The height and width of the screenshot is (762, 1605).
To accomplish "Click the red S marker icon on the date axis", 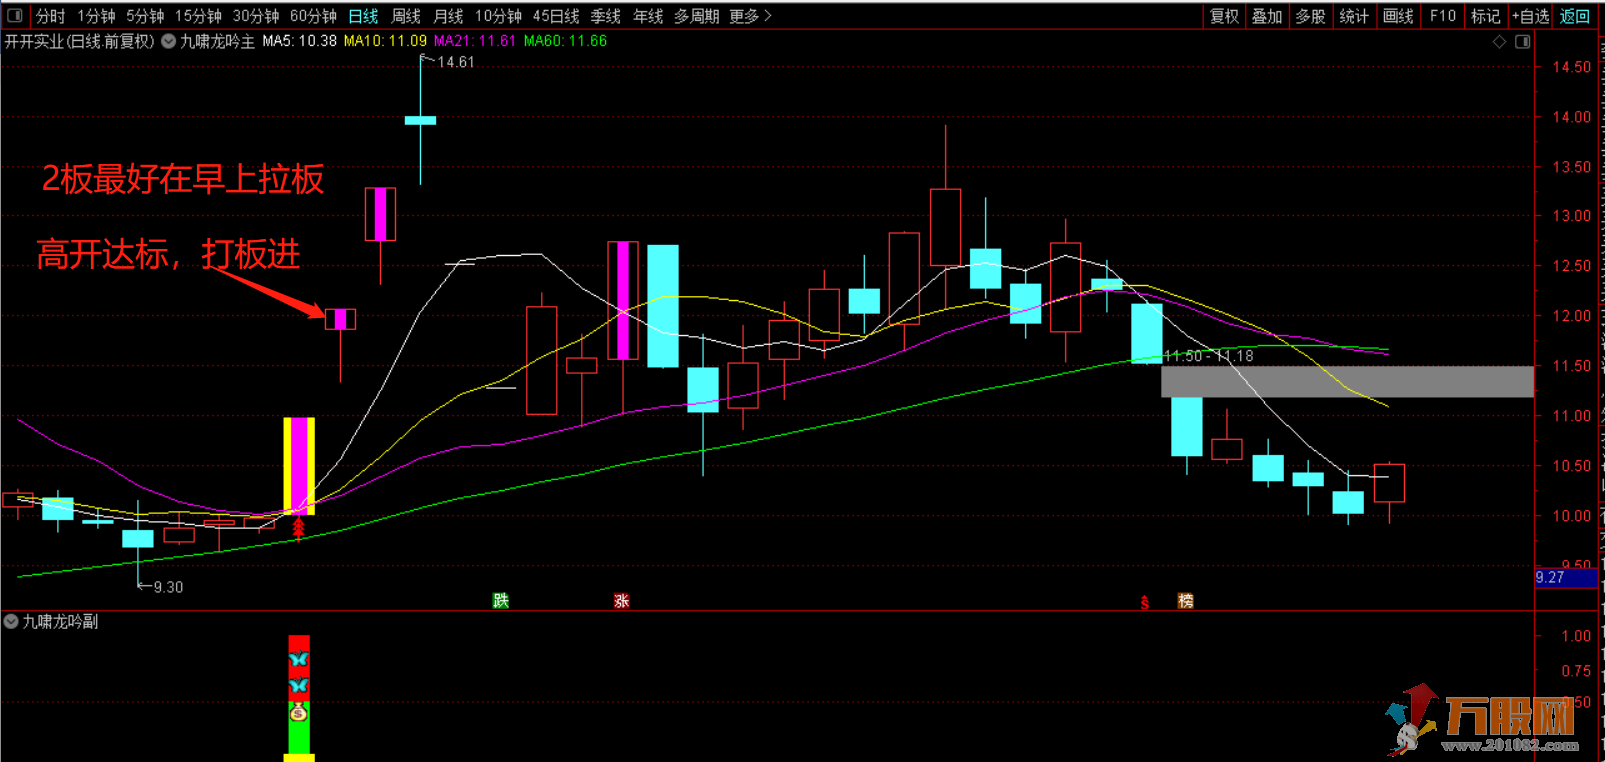I will (x=1145, y=601).
